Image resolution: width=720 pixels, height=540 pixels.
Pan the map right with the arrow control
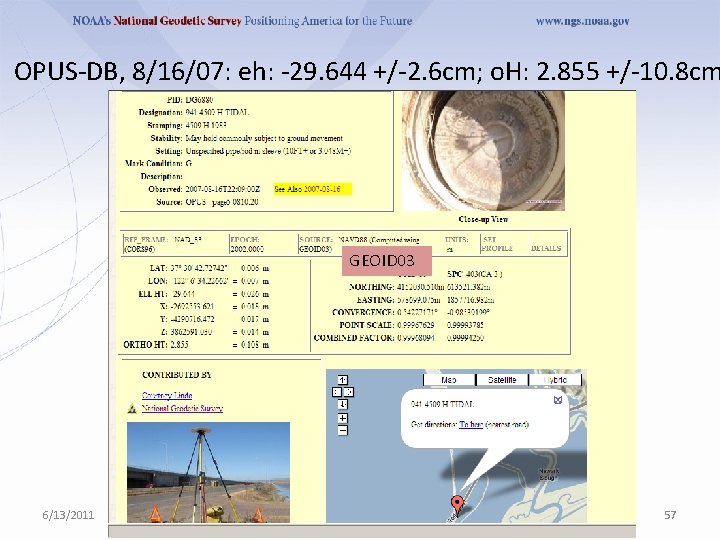[x=349, y=392]
